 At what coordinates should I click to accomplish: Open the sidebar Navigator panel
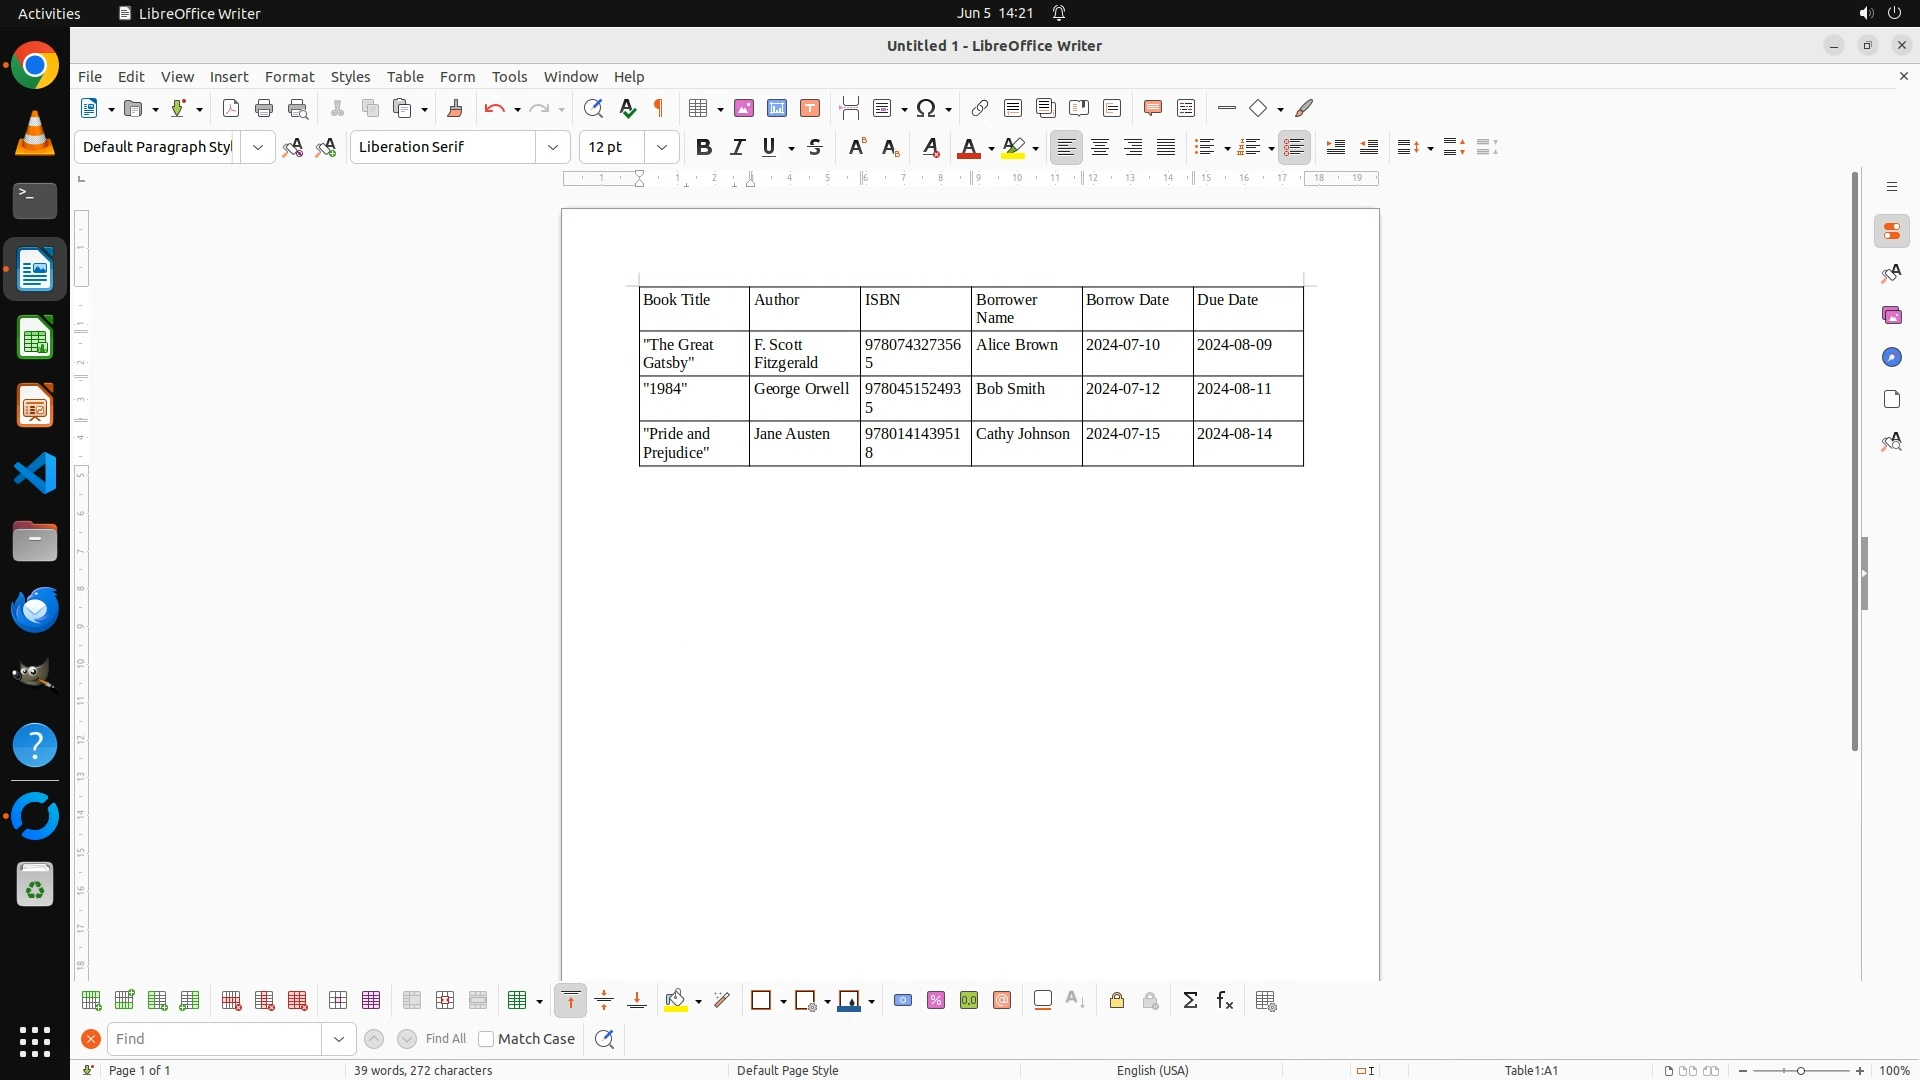pos(1891,357)
